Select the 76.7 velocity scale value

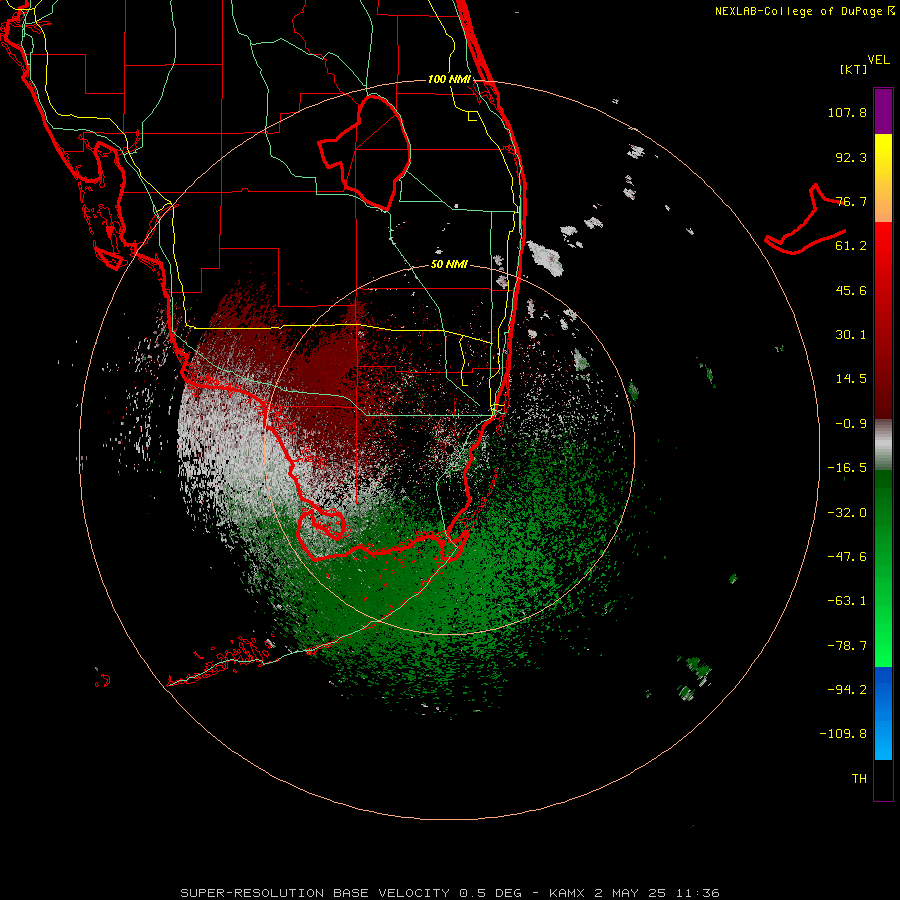point(851,201)
